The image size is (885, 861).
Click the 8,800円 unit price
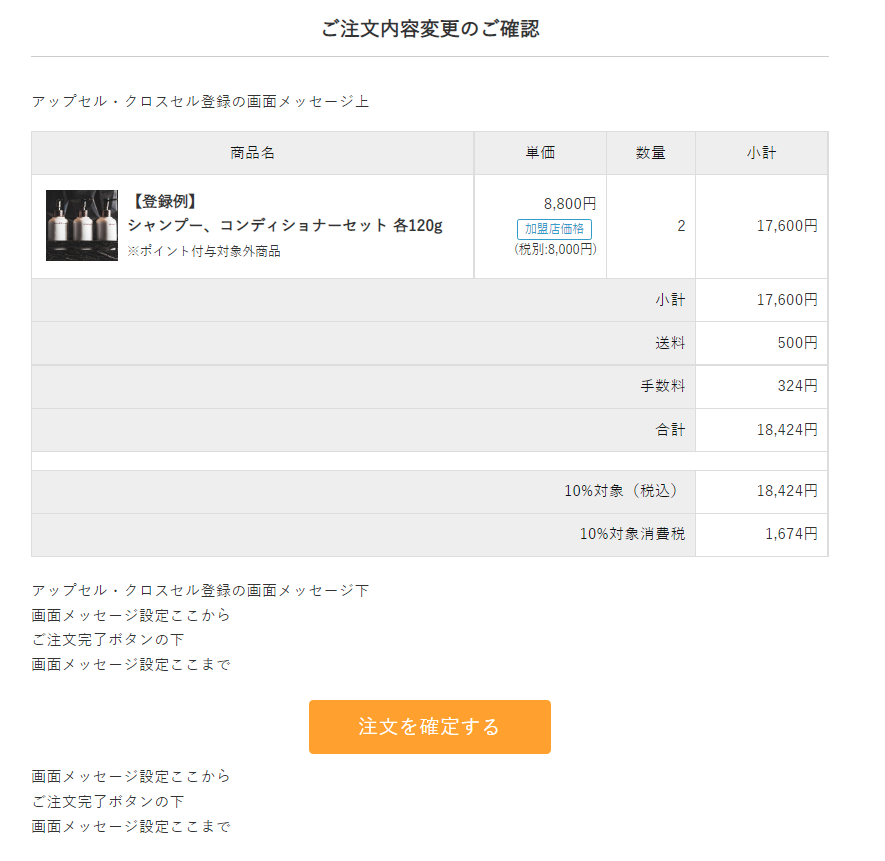point(570,204)
